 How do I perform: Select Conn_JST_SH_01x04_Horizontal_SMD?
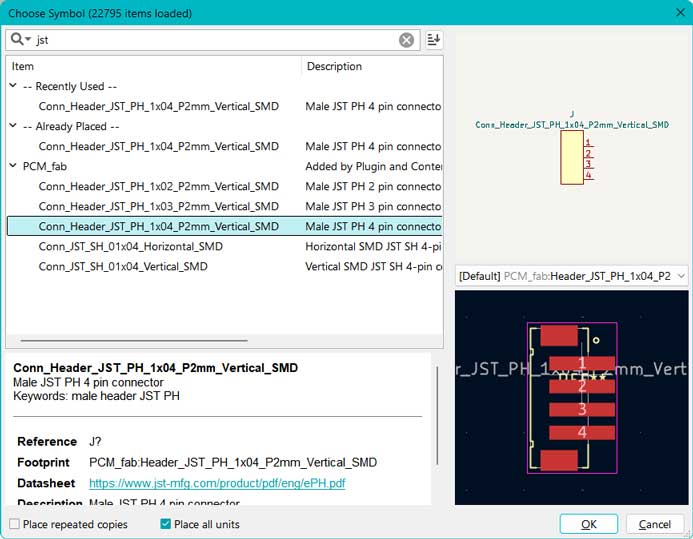coord(225,247)
